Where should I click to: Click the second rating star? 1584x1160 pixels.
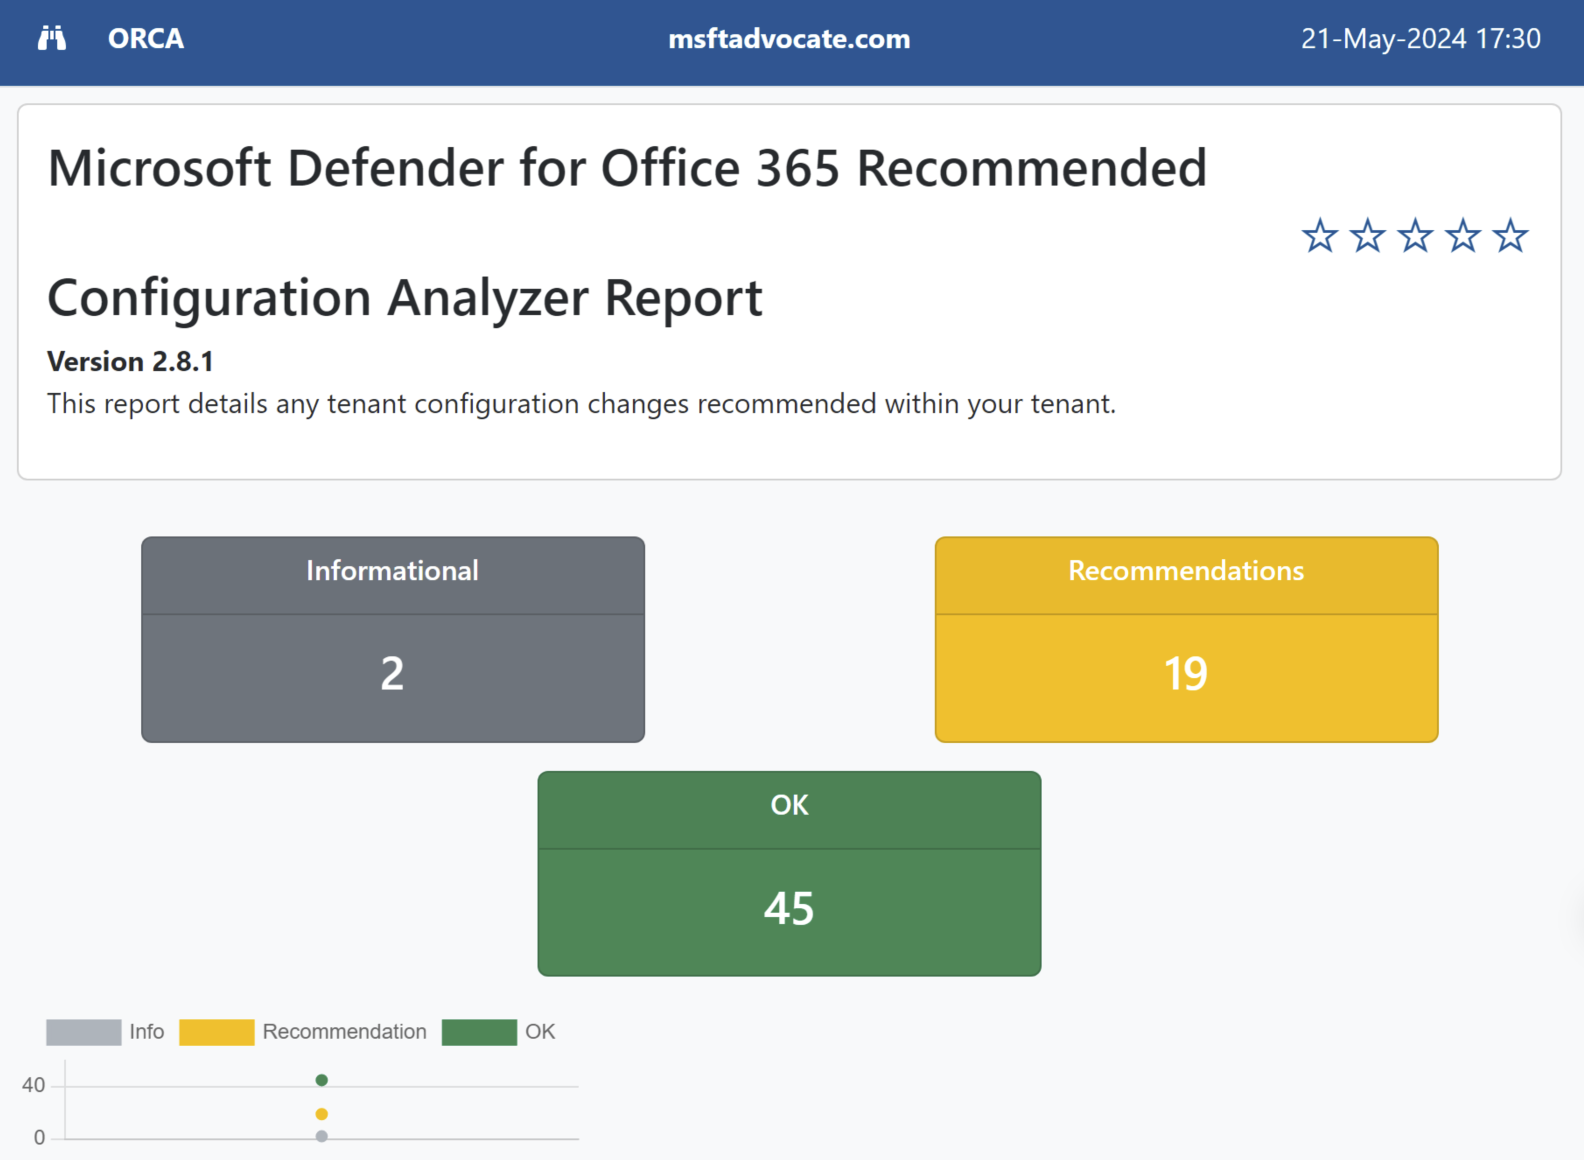[x=1367, y=237]
